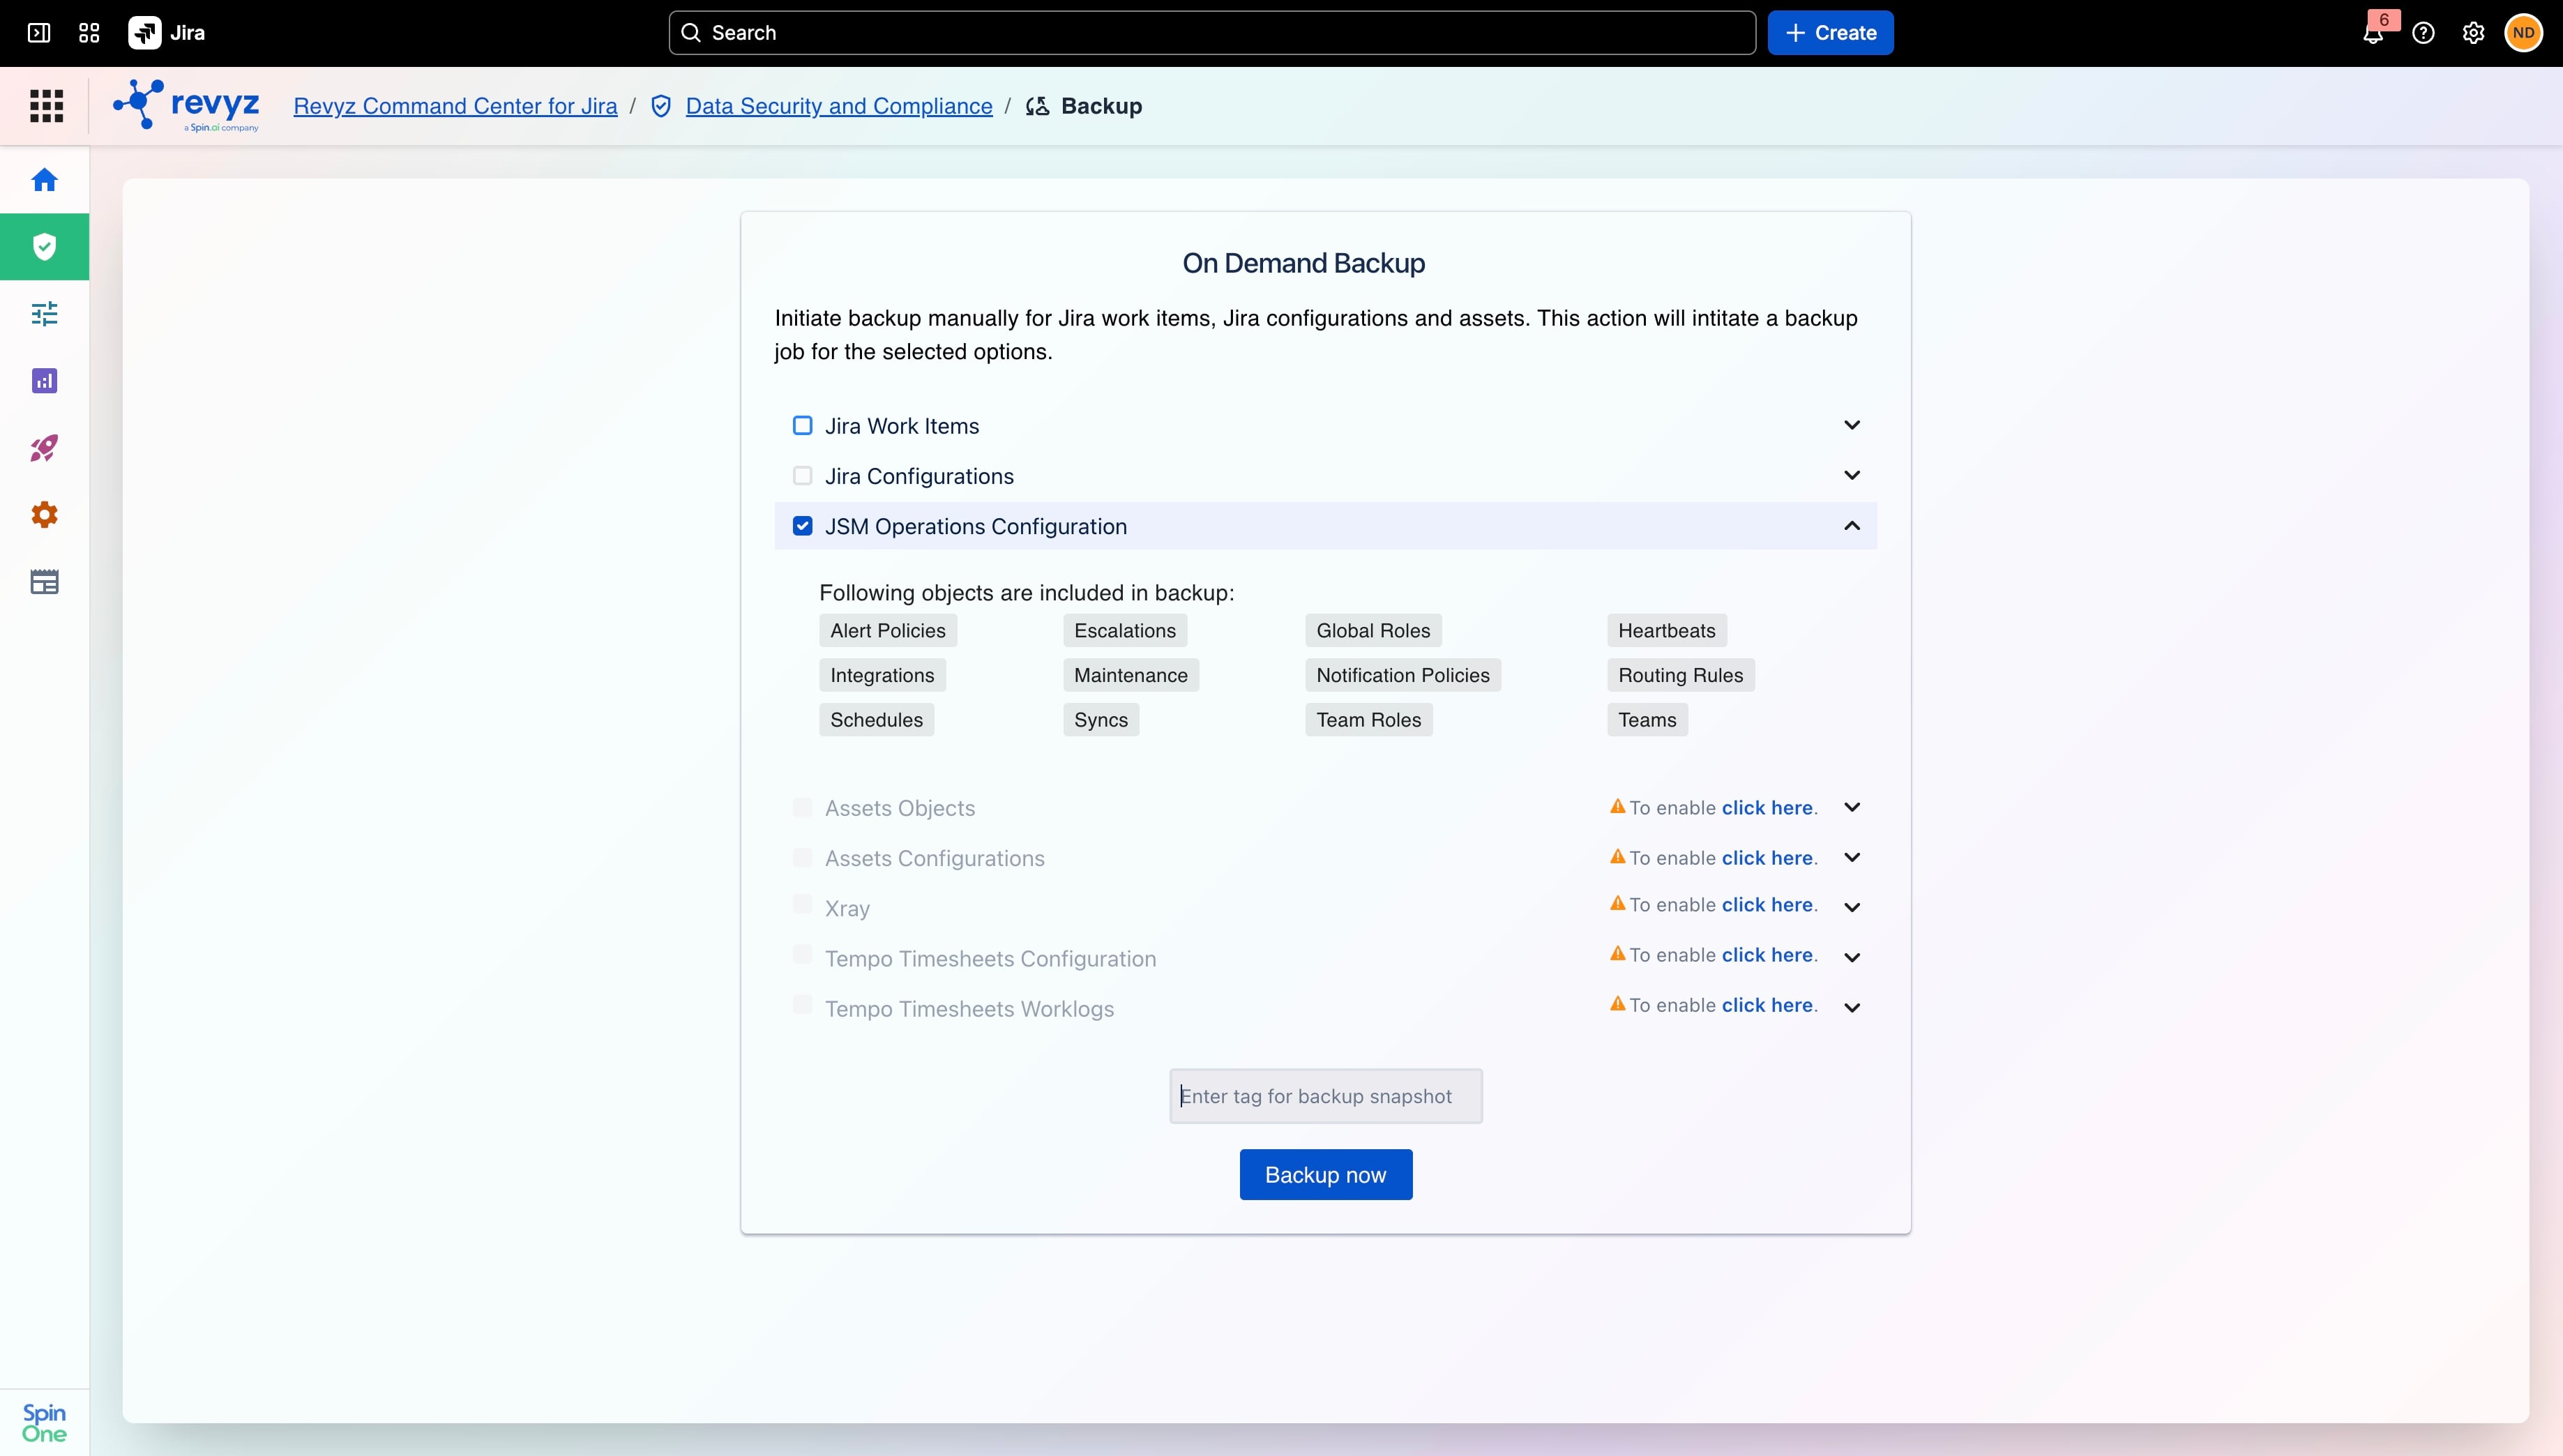Viewport: 2563px width, 1456px height.
Task: Click 'click here' to enable Assets Objects
Action: pos(1767,807)
